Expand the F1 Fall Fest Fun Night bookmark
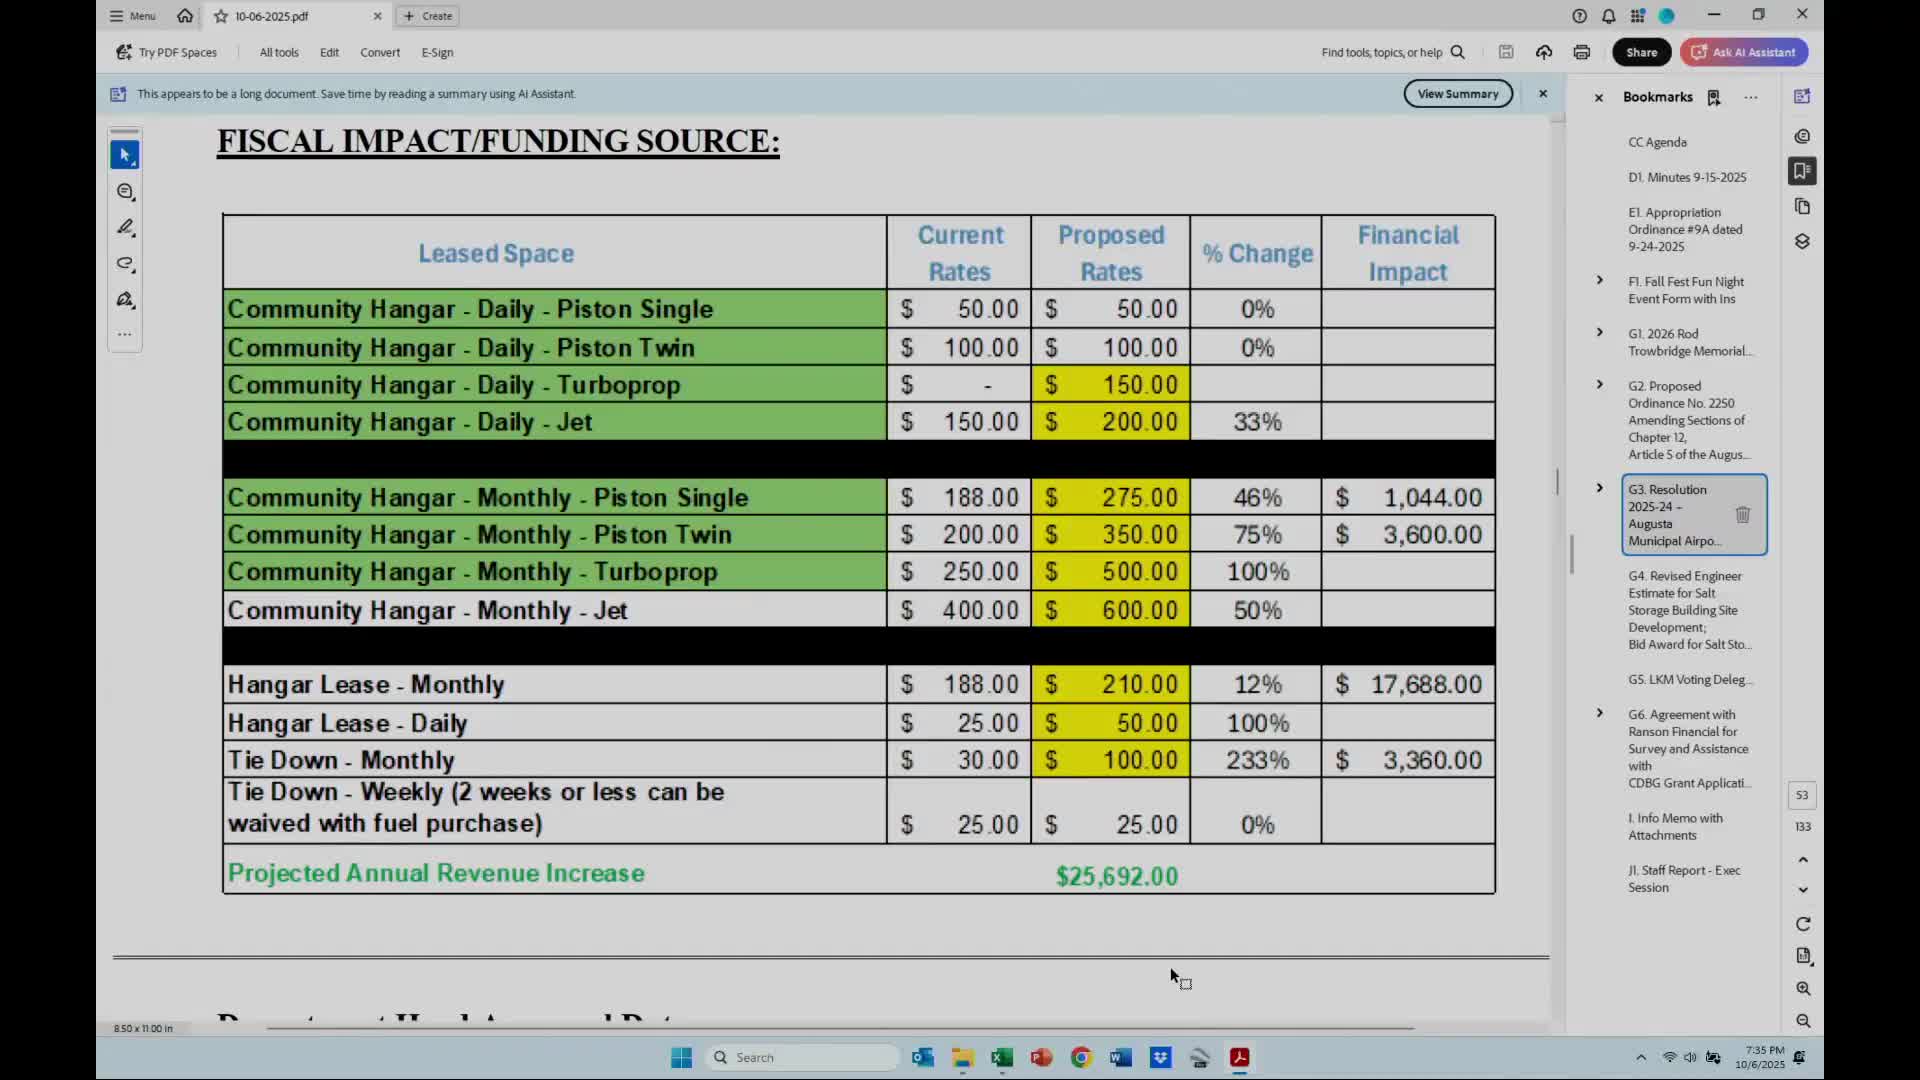Viewport: 1920px width, 1080px height. 1599,281
